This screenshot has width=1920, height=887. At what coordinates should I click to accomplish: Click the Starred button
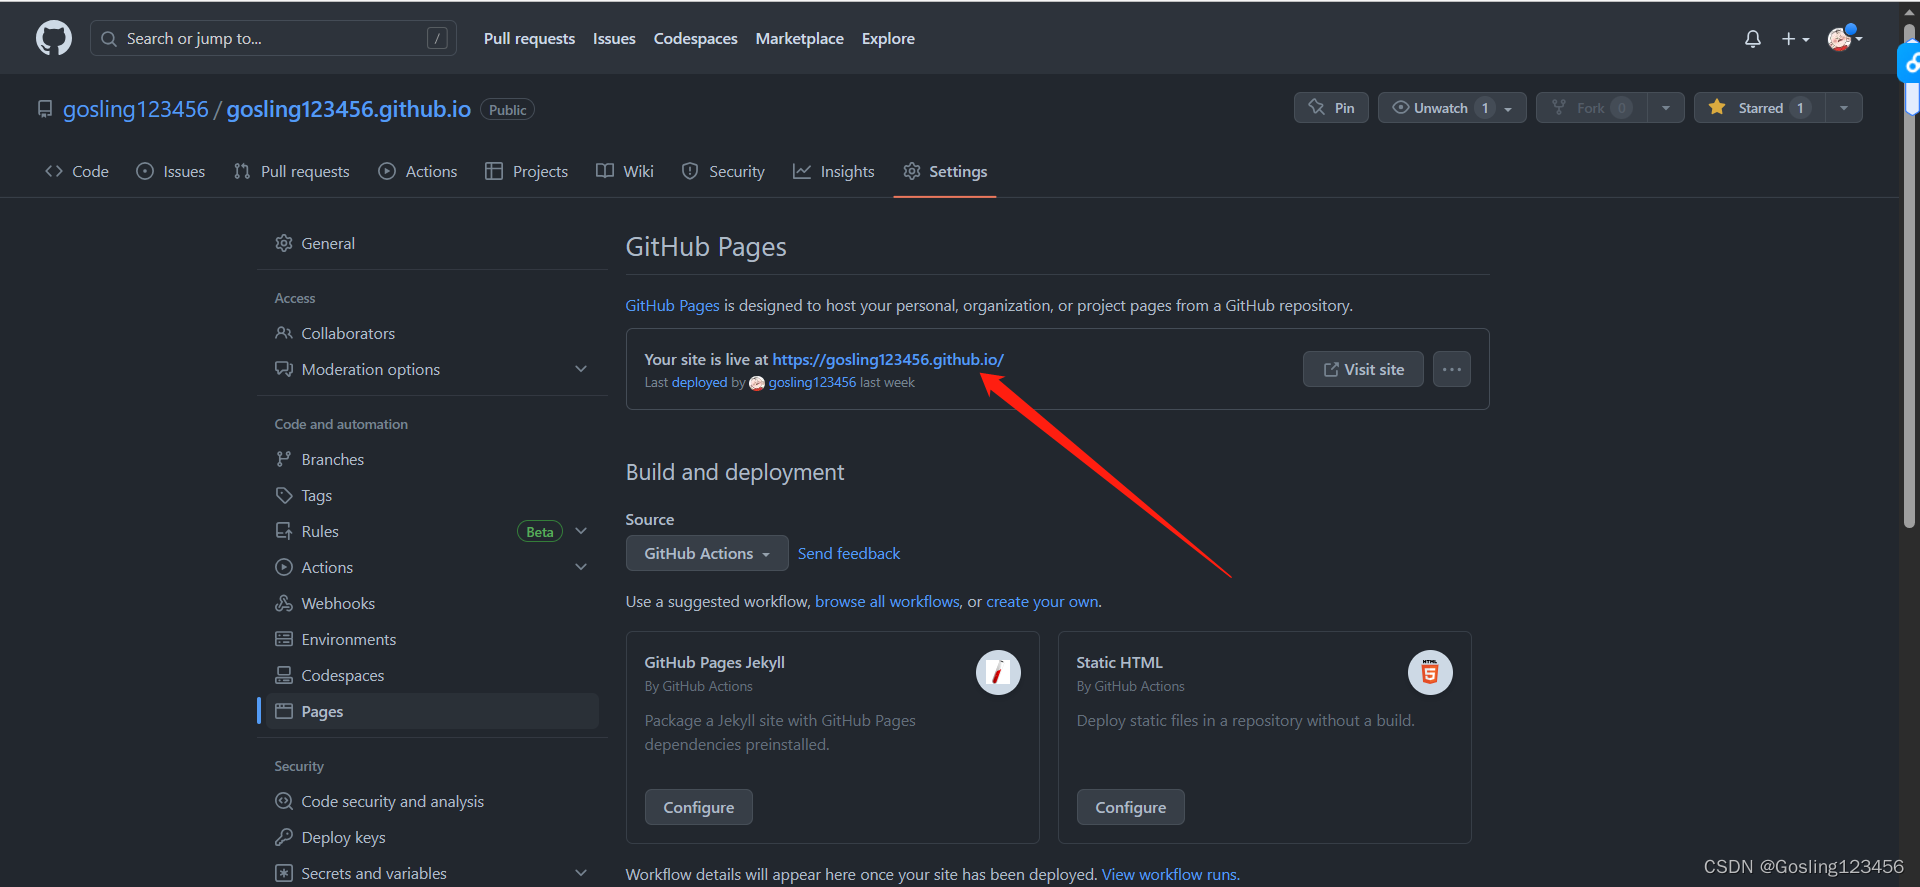point(1759,108)
